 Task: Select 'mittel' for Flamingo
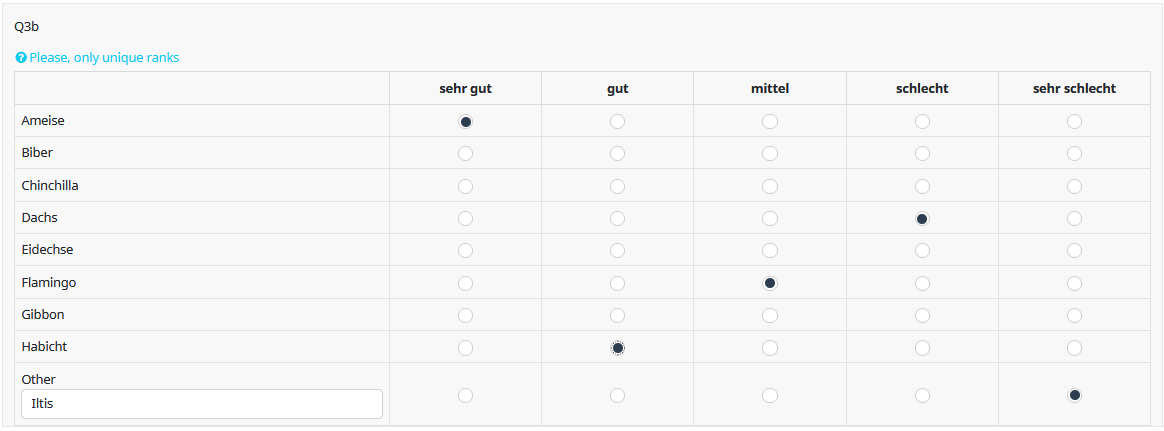point(769,283)
